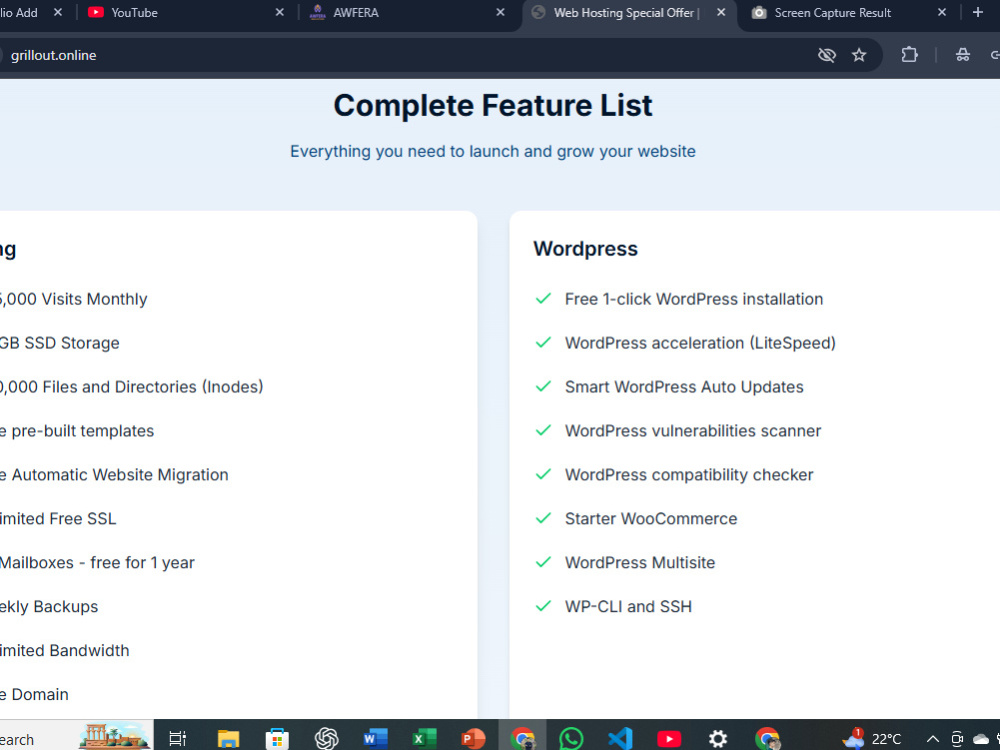Click 'Bandwidth' feature text
This screenshot has height=750, width=1000.
(x=89, y=651)
